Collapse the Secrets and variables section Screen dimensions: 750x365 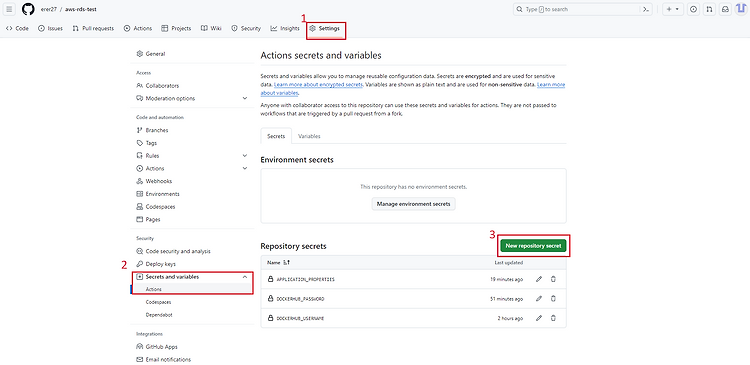(x=245, y=277)
